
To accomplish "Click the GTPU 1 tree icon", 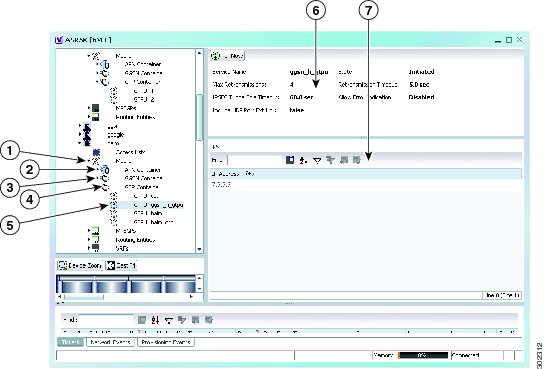I will (113, 91).
